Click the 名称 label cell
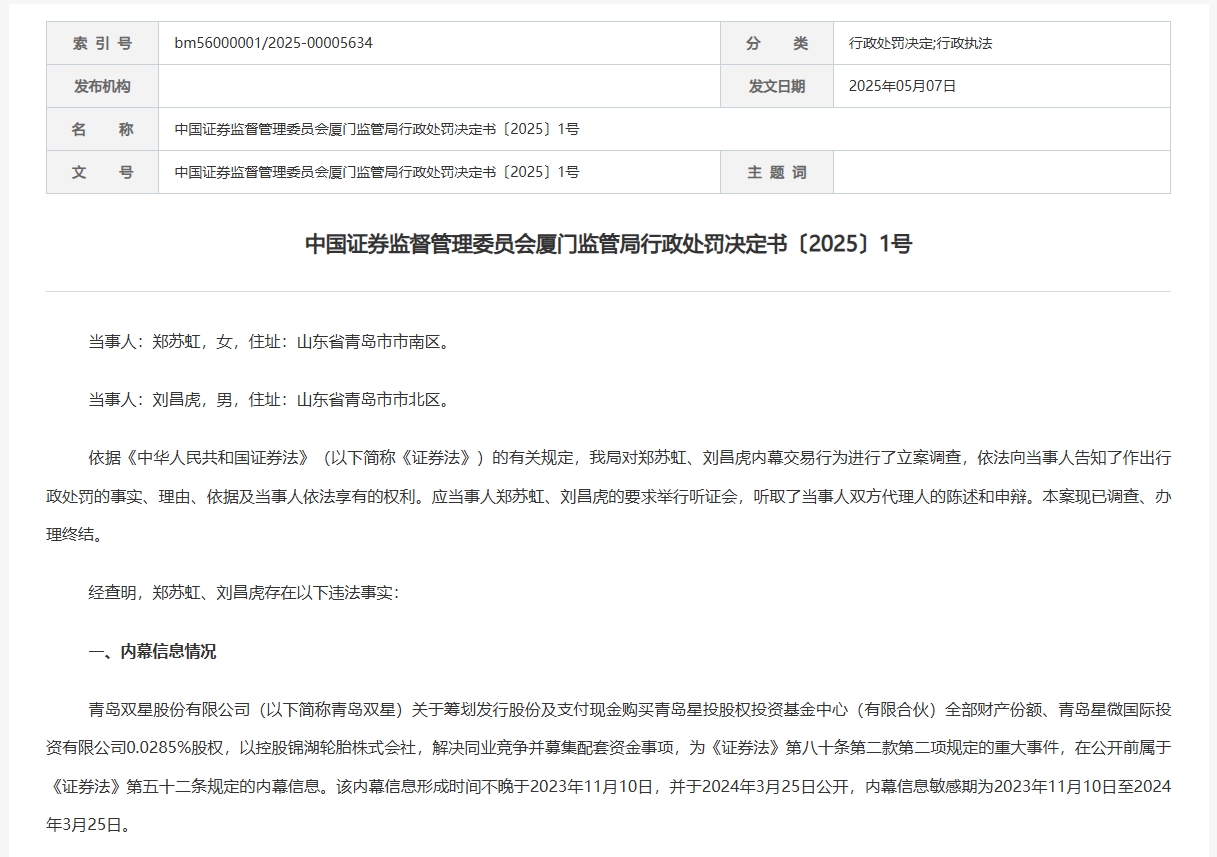 [102, 129]
